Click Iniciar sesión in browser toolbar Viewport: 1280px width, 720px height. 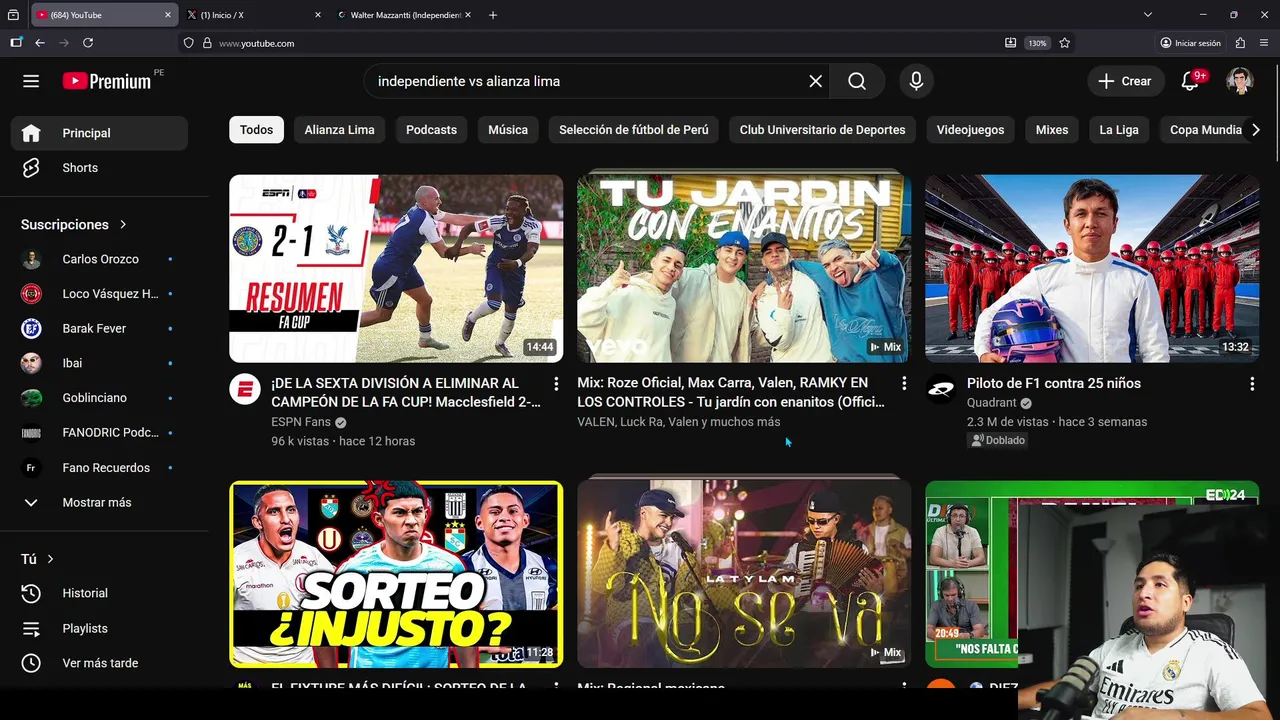(1190, 43)
